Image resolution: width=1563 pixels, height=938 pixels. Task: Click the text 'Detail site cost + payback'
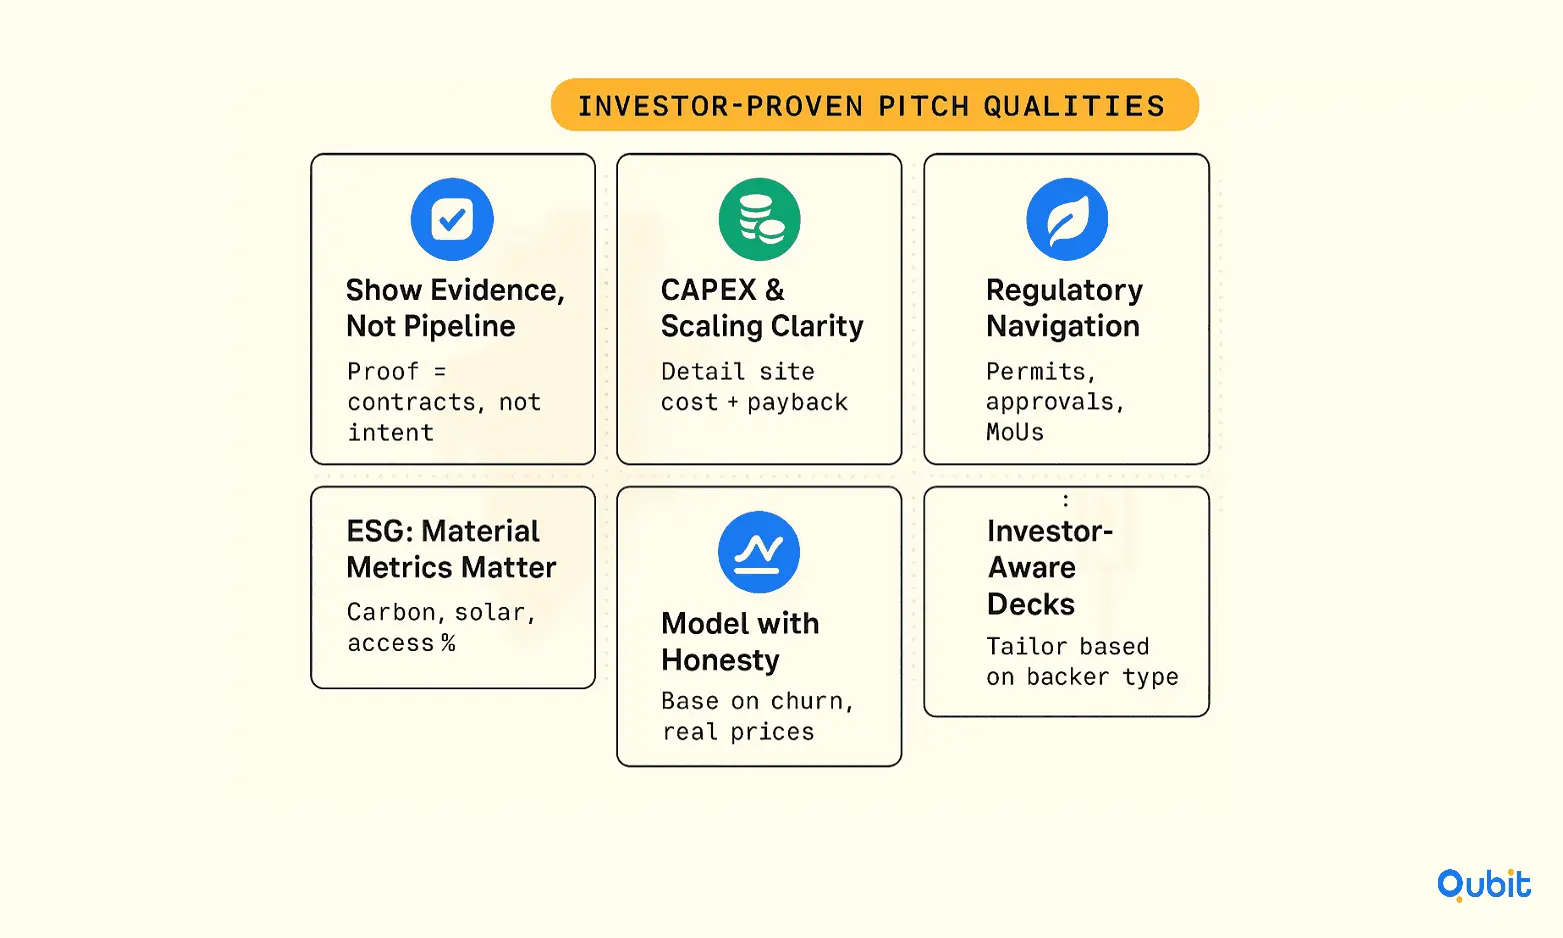click(754, 387)
